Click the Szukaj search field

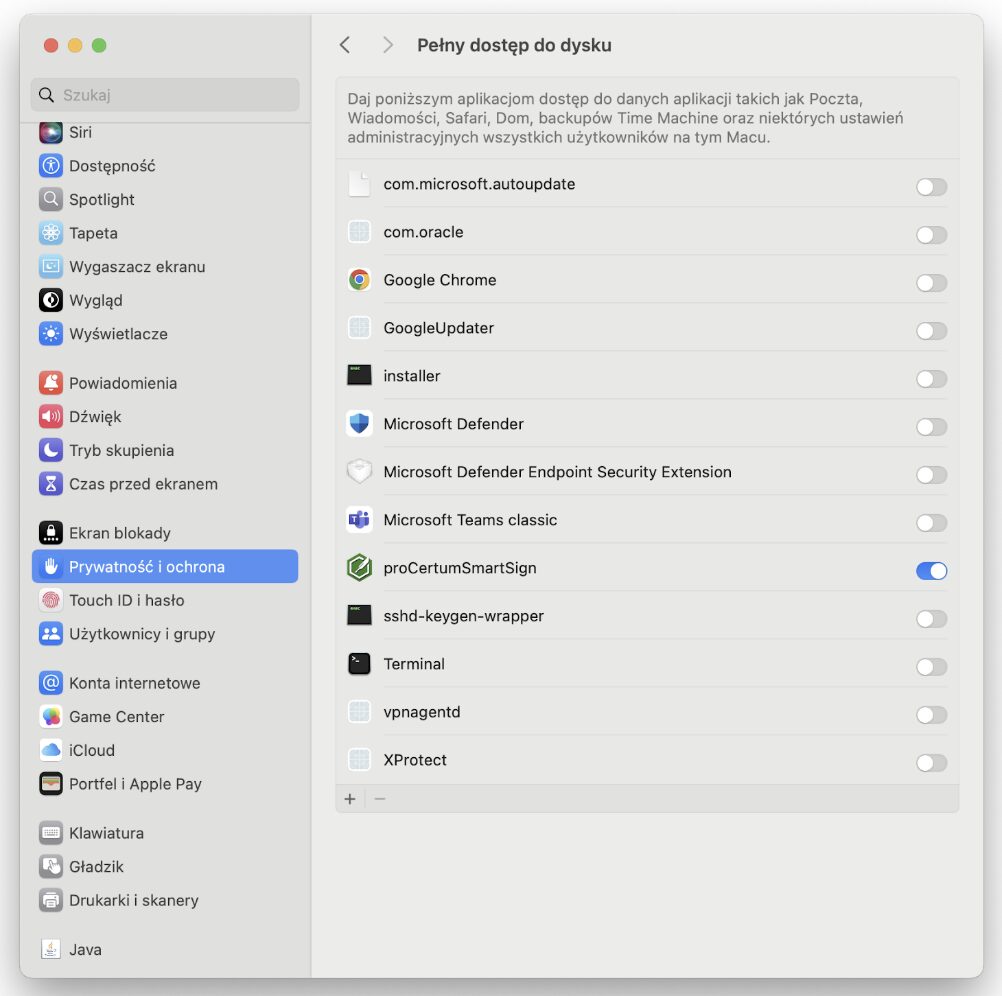click(165, 95)
